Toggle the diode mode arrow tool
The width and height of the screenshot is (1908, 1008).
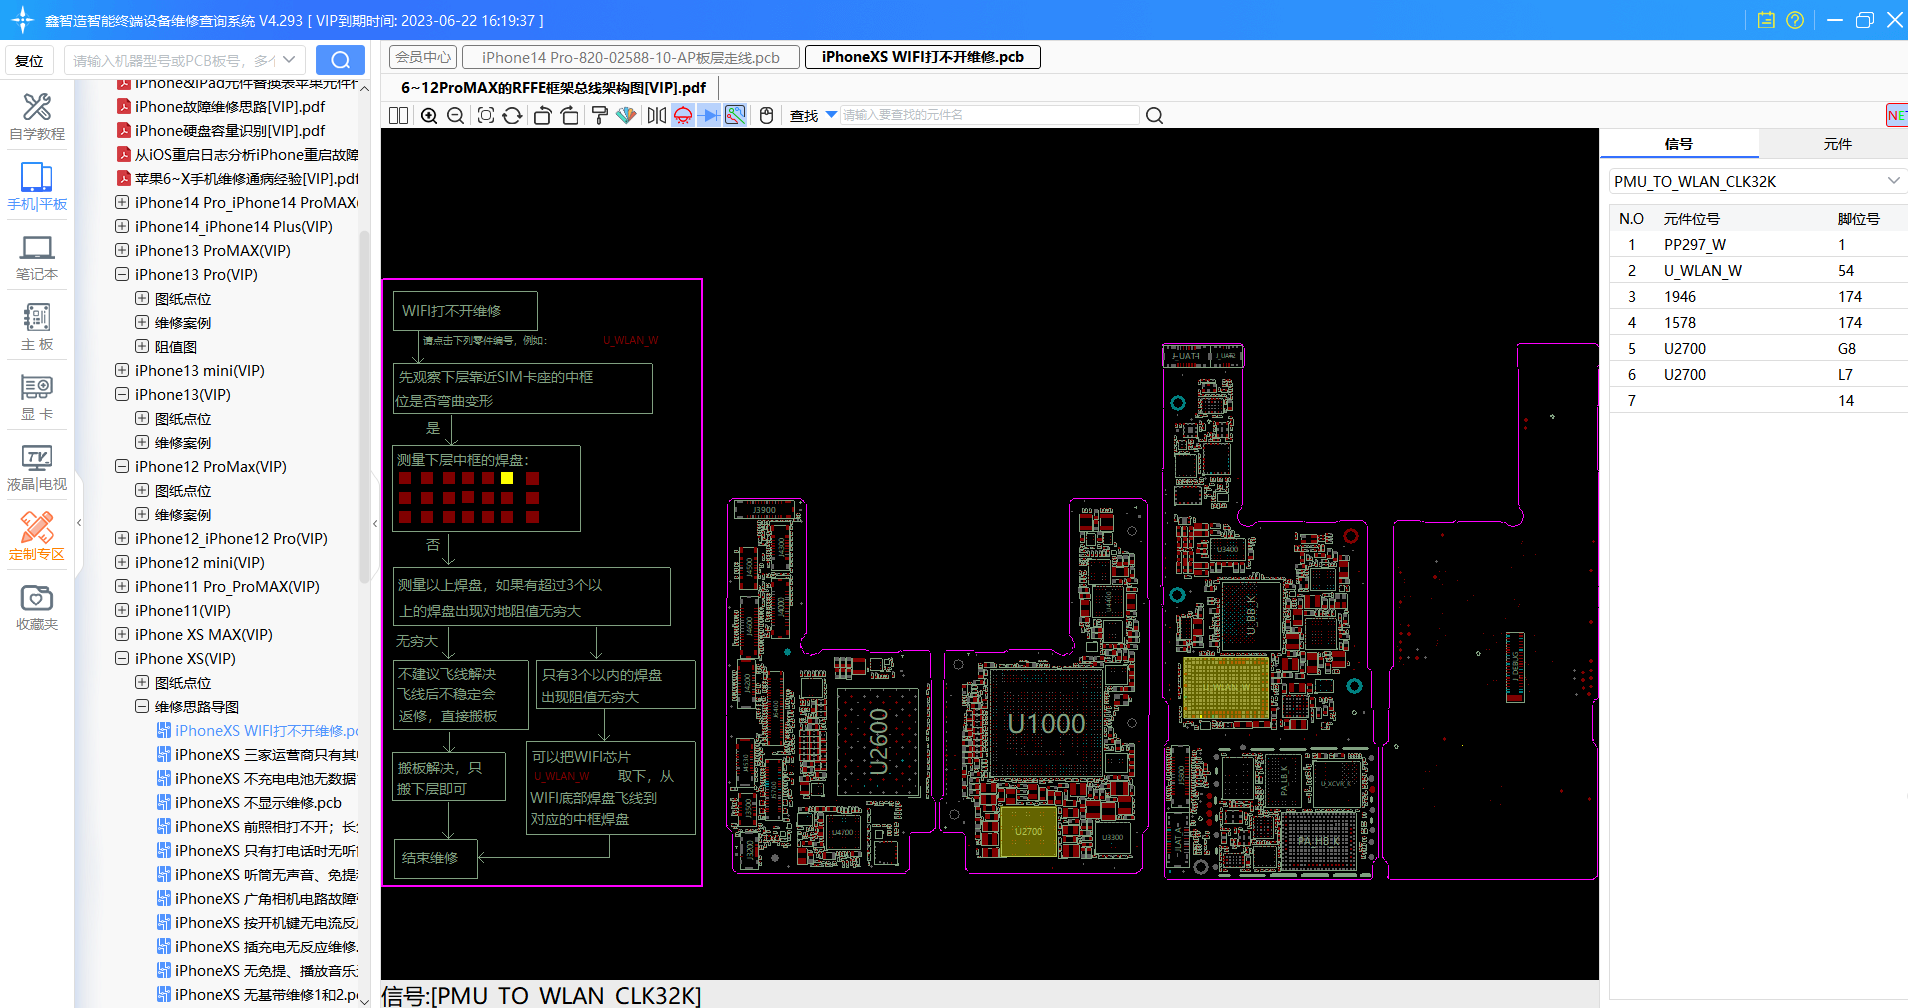point(709,115)
